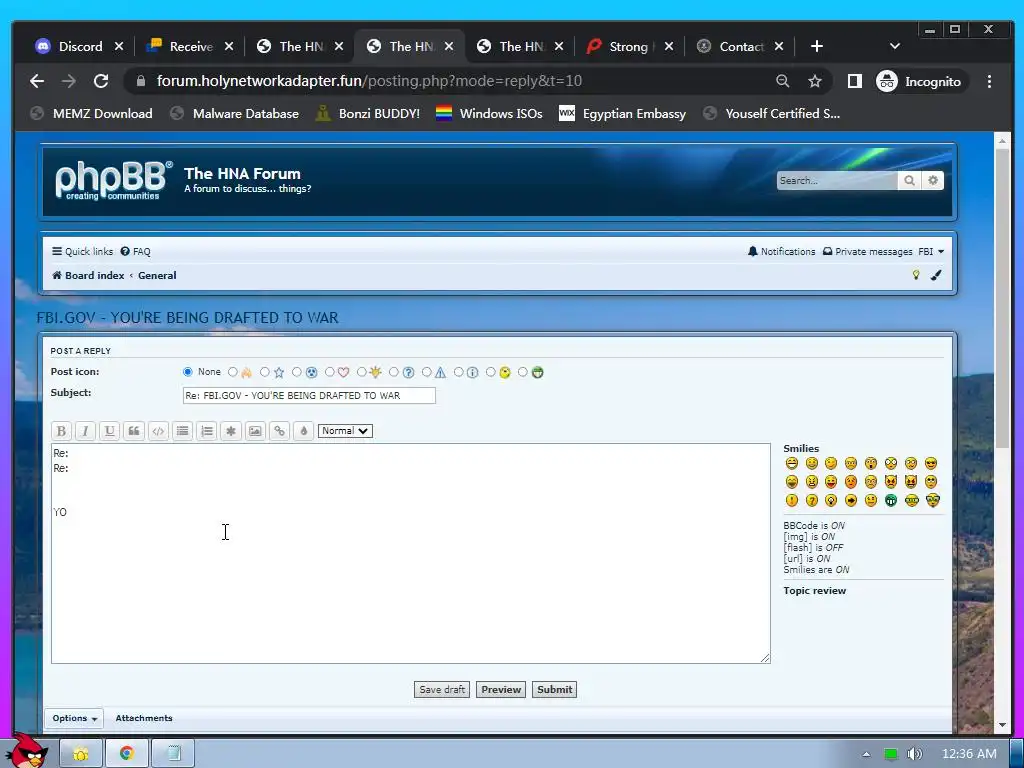1024x768 pixels.
Task: Go to Board index link
Action: coord(88,276)
